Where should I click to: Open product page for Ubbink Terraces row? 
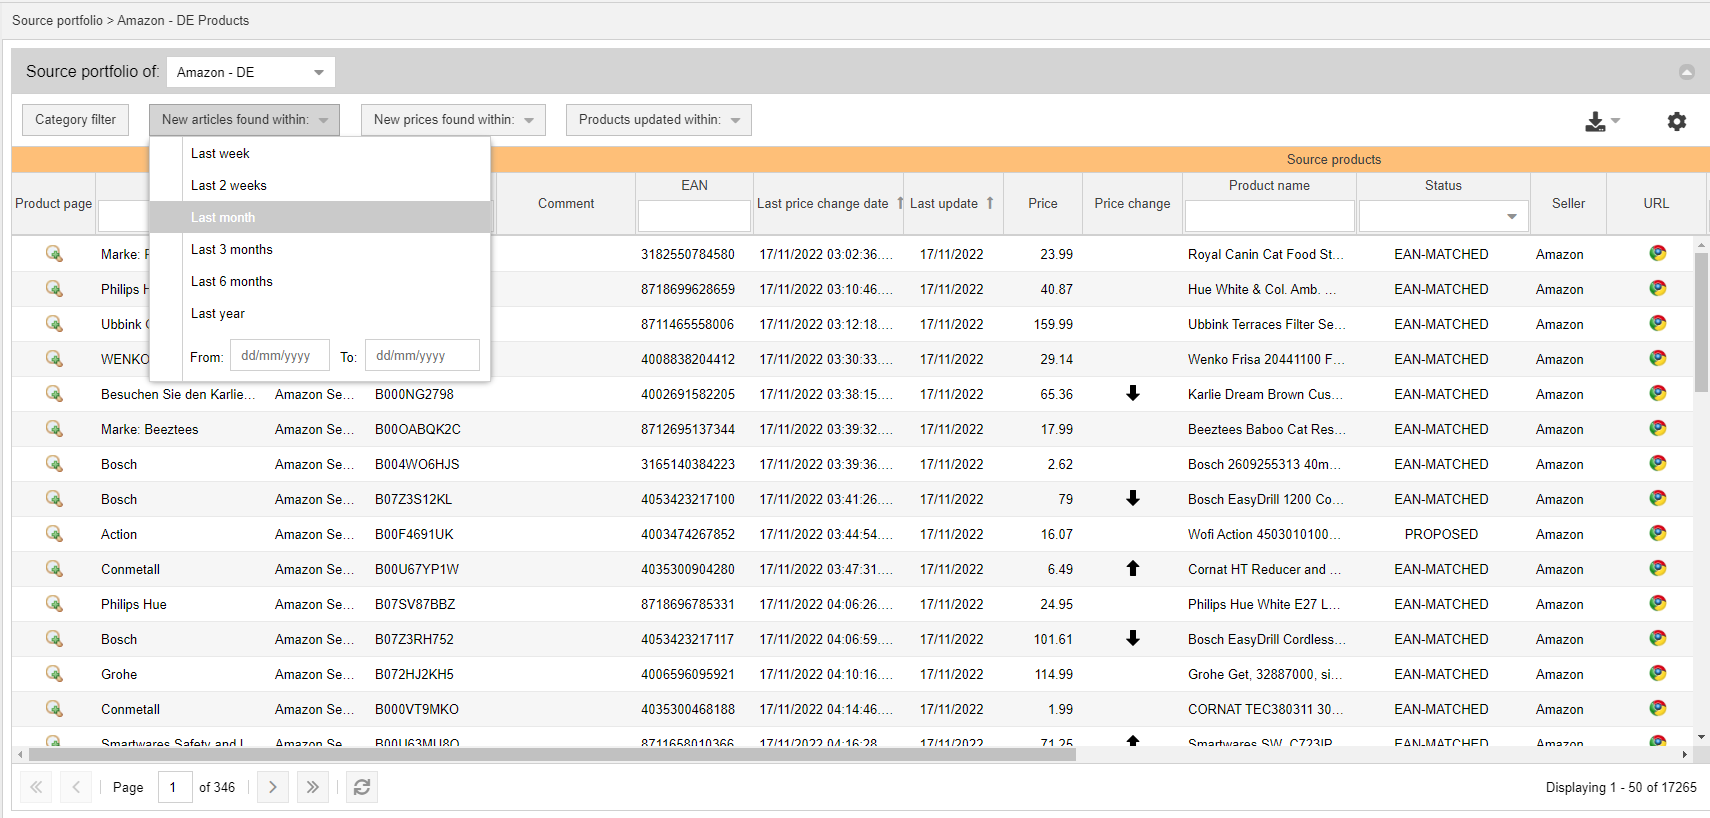tap(54, 324)
